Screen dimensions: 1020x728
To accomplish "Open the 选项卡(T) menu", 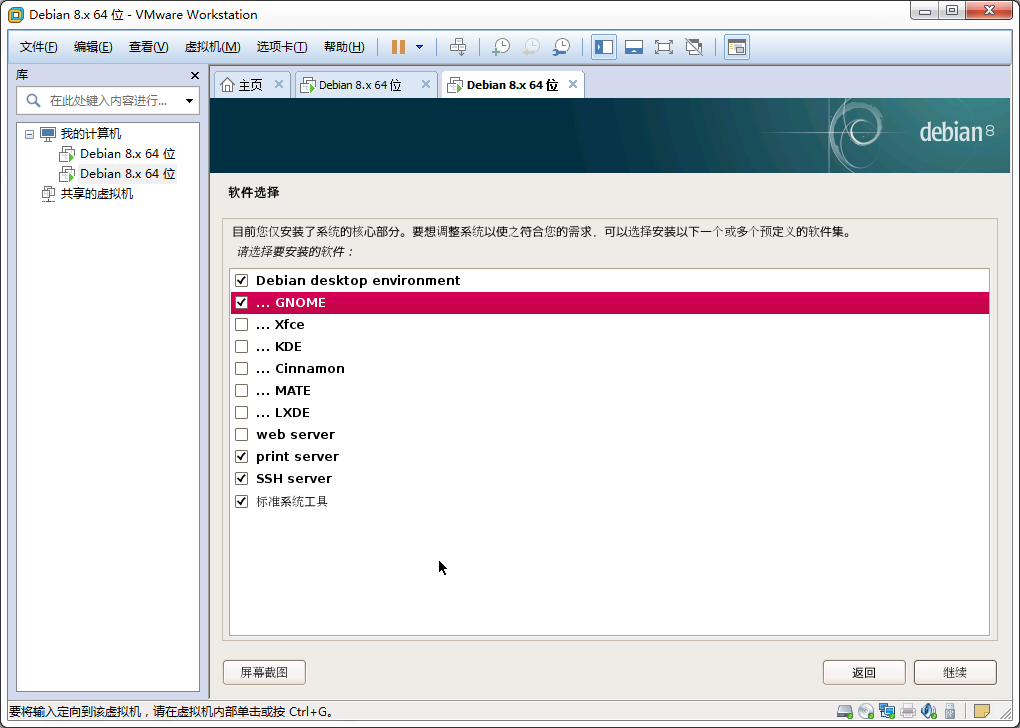I will [x=282, y=47].
